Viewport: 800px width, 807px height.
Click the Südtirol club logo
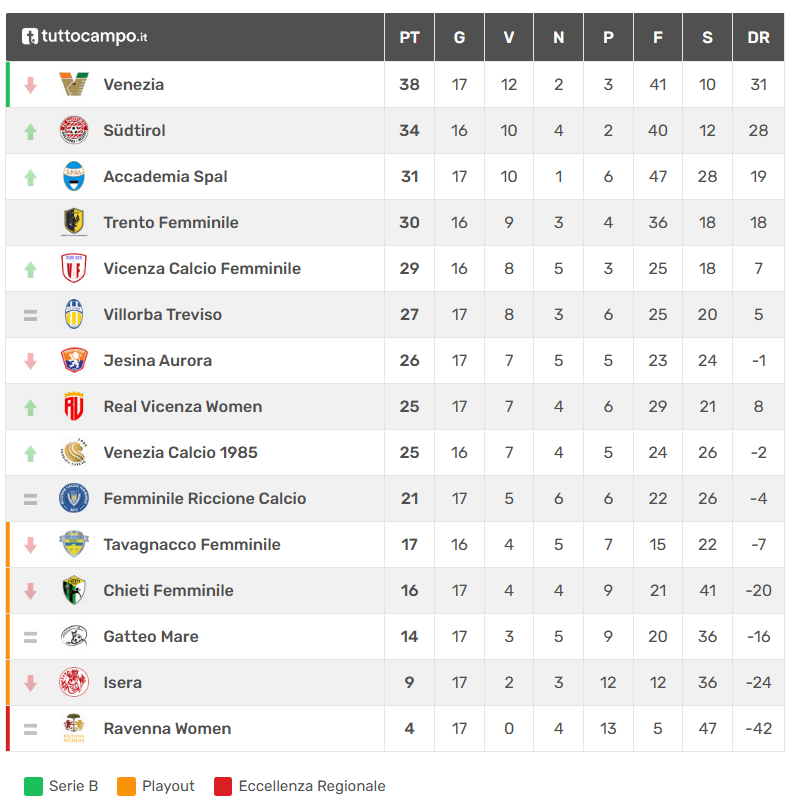(74, 131)
